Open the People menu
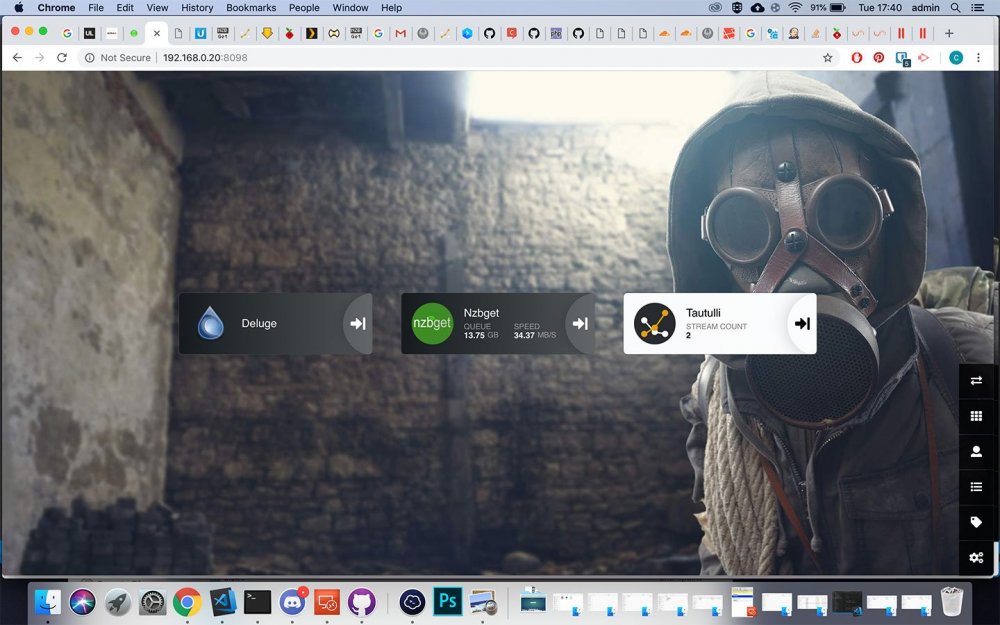 pyautogui.click(x=304, y=8)
